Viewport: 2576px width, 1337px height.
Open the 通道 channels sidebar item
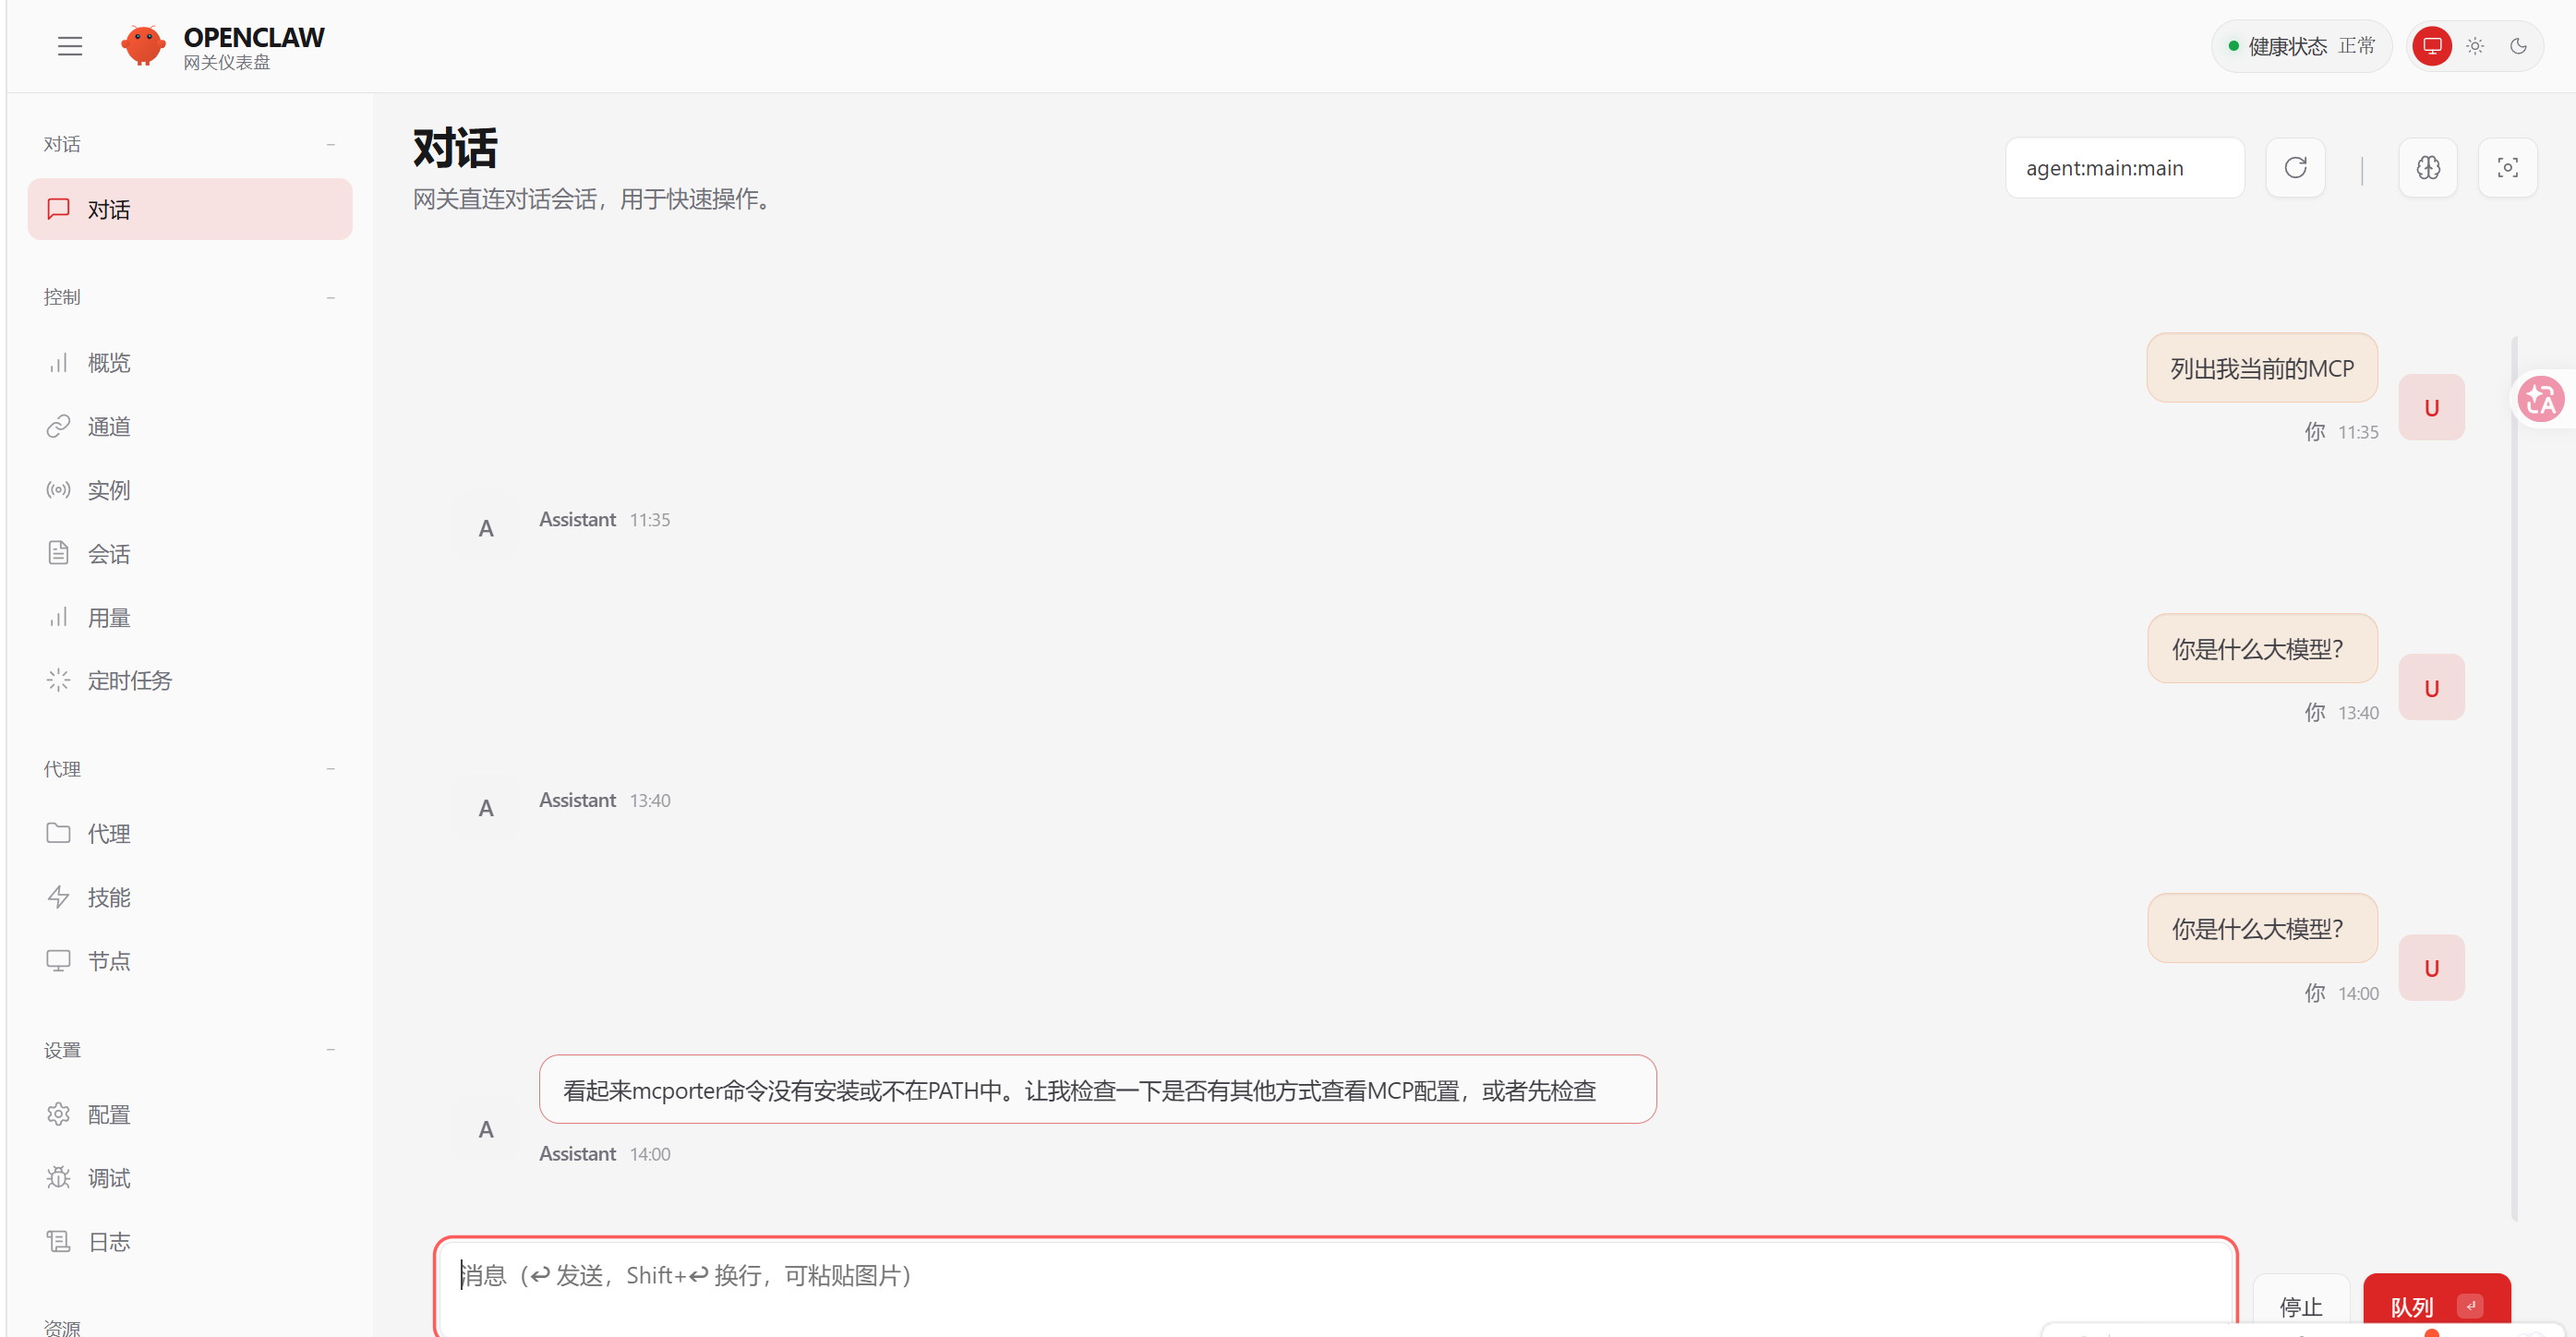108,427
